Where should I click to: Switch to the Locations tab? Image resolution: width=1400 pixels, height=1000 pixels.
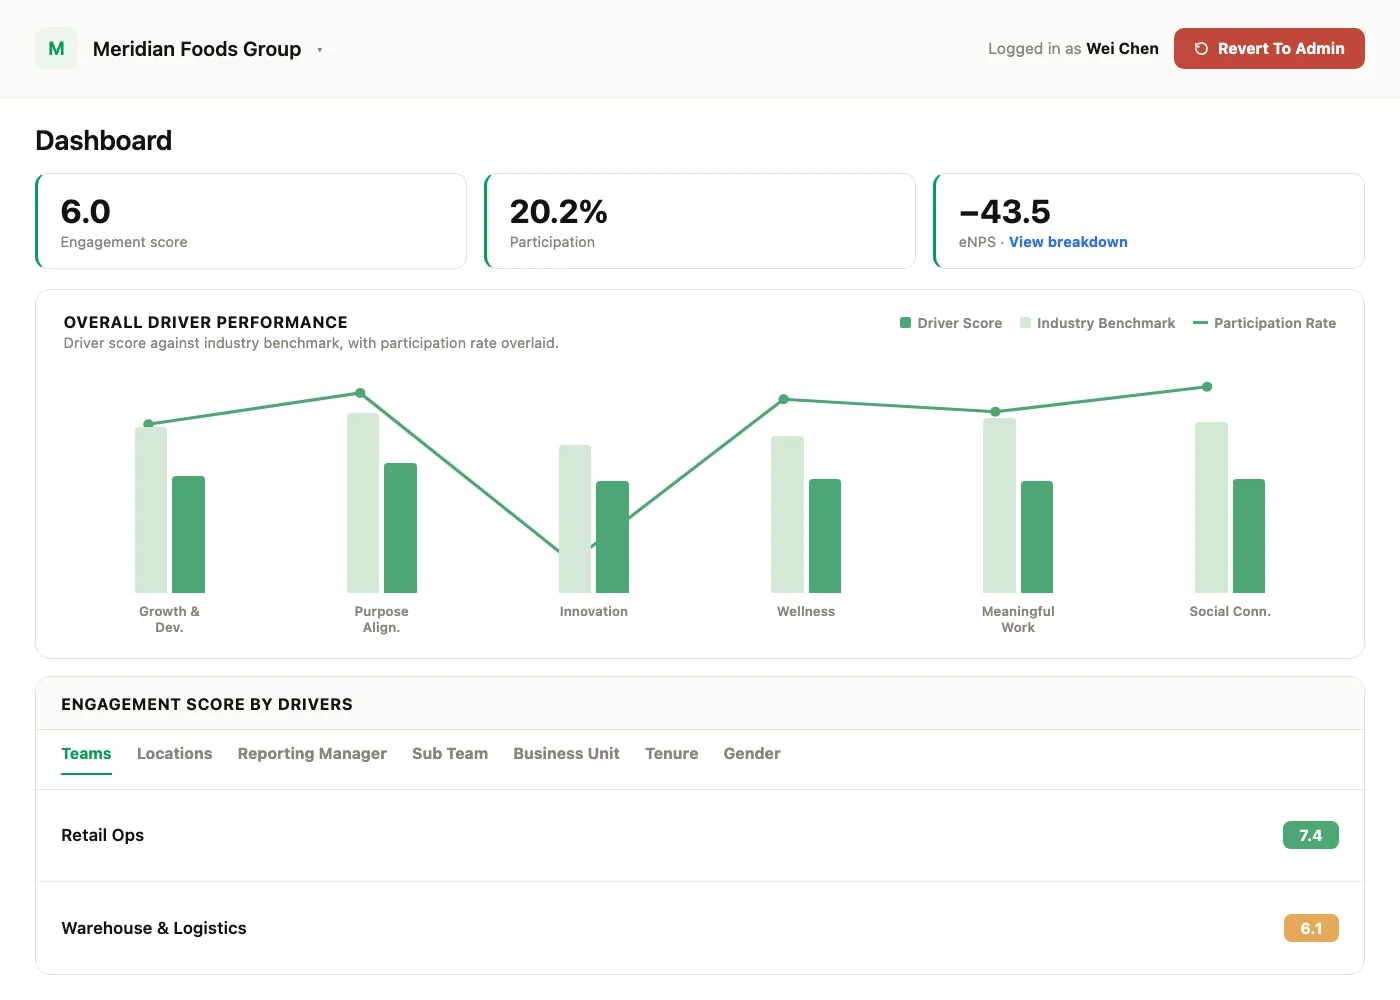pos(174,754)
